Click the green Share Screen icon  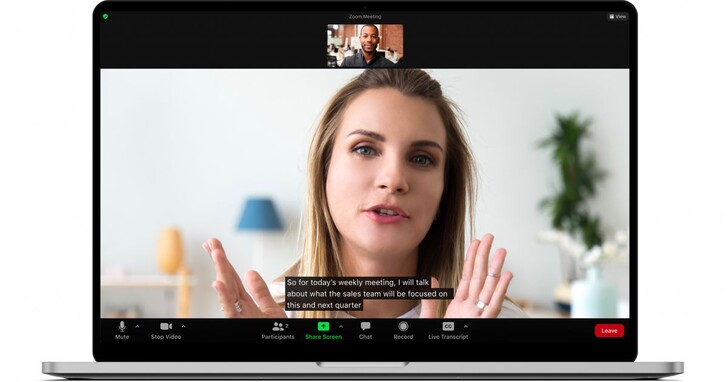coord(323,326)
